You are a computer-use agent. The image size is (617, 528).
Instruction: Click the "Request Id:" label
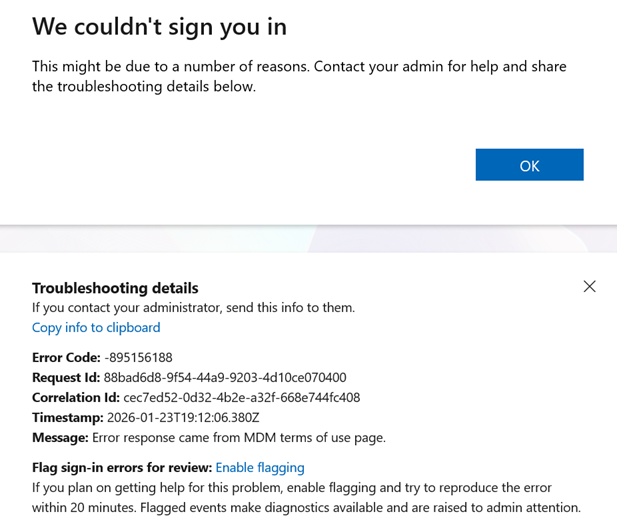66,377
